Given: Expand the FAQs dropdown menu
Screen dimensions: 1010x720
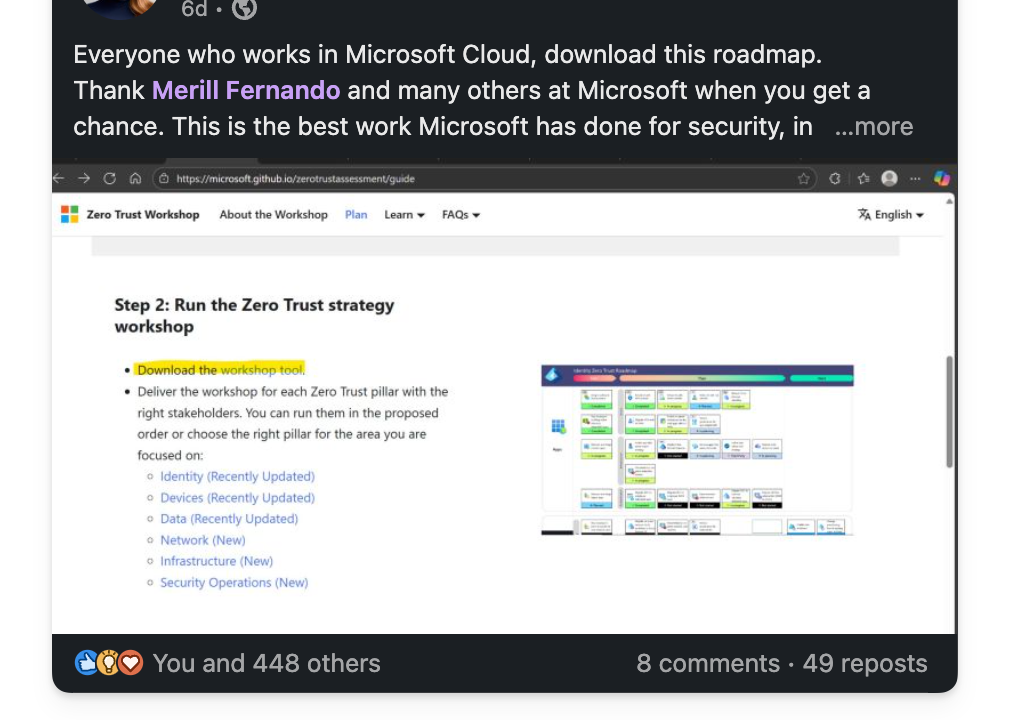Looking at the screenshot, I should (461, 214).
